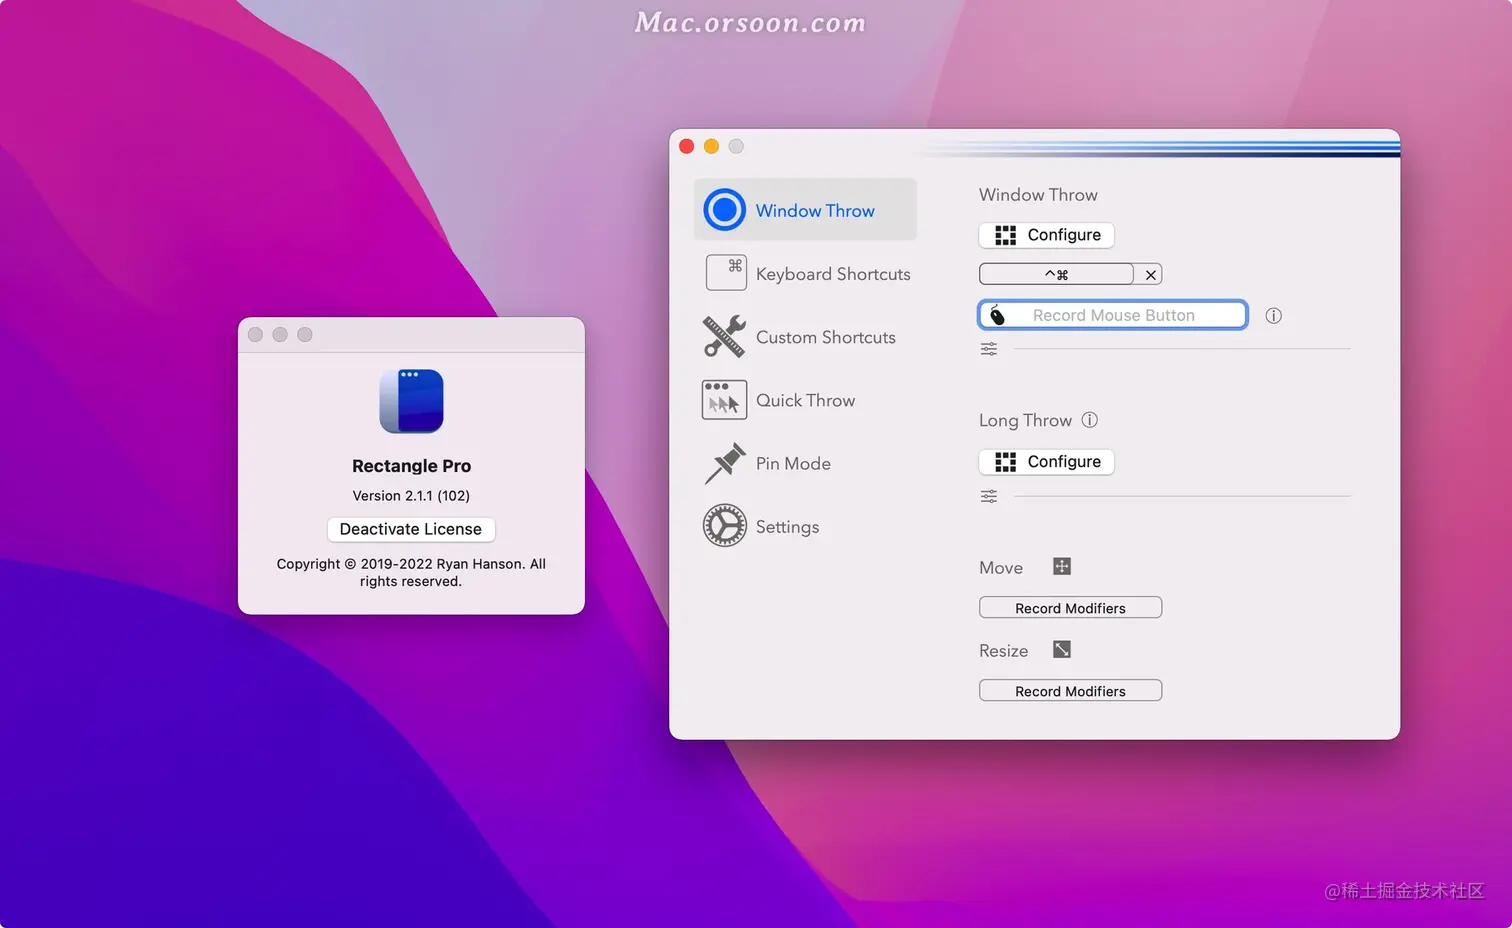Click the Rectangle Pro title in About window
This screenshot has height=928, width=1512.
click(x=411, y=466)
